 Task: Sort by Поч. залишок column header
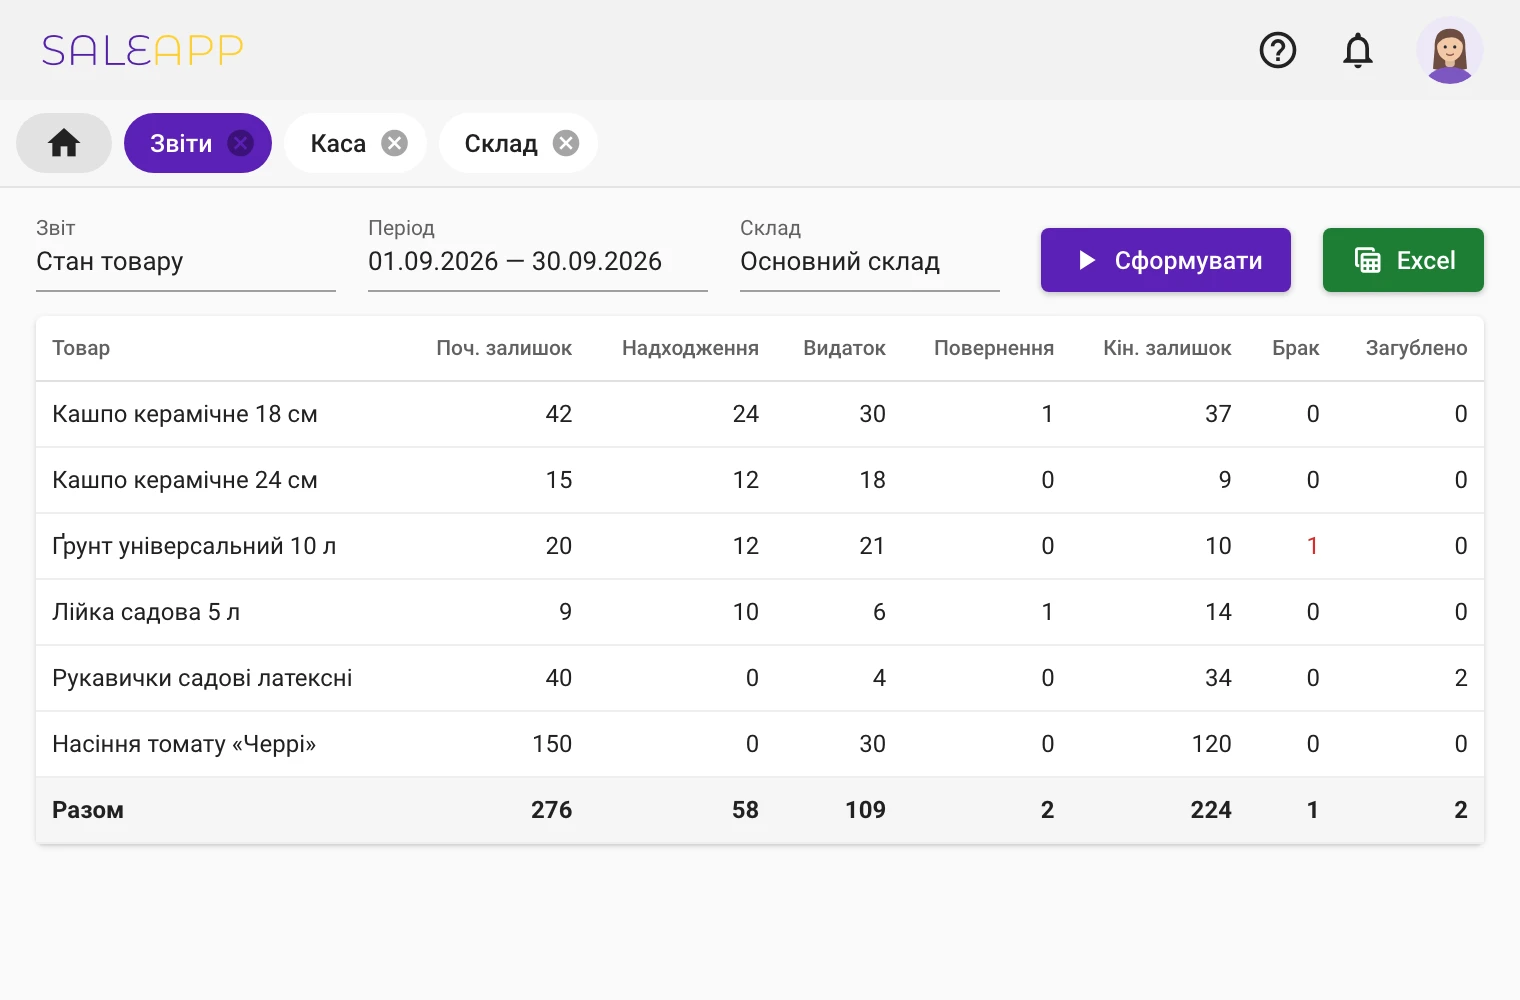tap(504, 348)
